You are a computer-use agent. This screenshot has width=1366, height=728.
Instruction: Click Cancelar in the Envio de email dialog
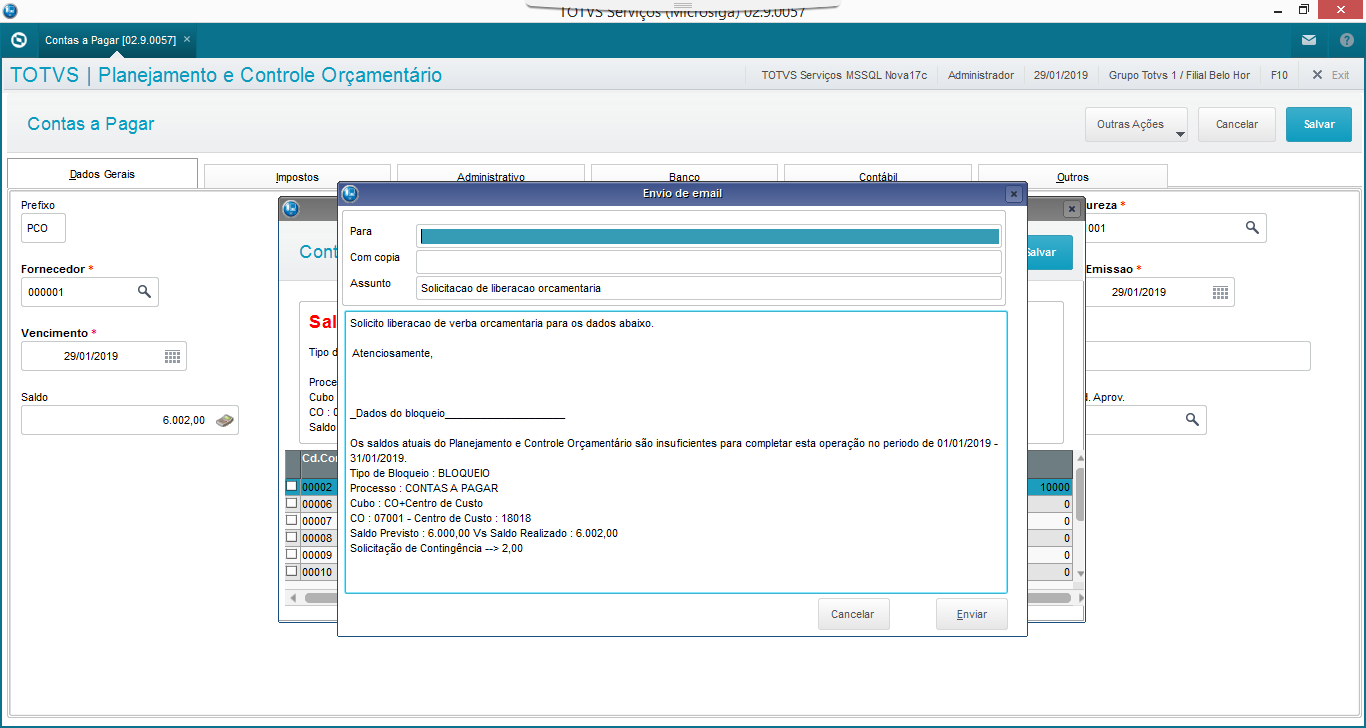(853, 614)
